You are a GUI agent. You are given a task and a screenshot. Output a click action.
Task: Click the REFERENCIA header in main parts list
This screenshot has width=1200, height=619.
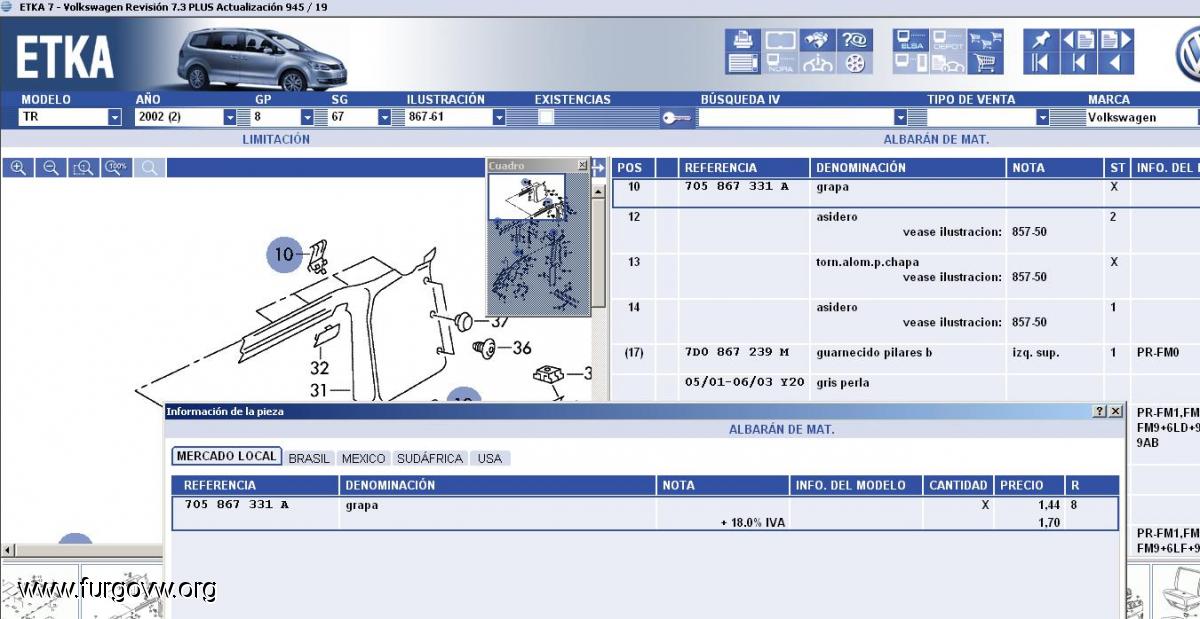click(744, 168)
